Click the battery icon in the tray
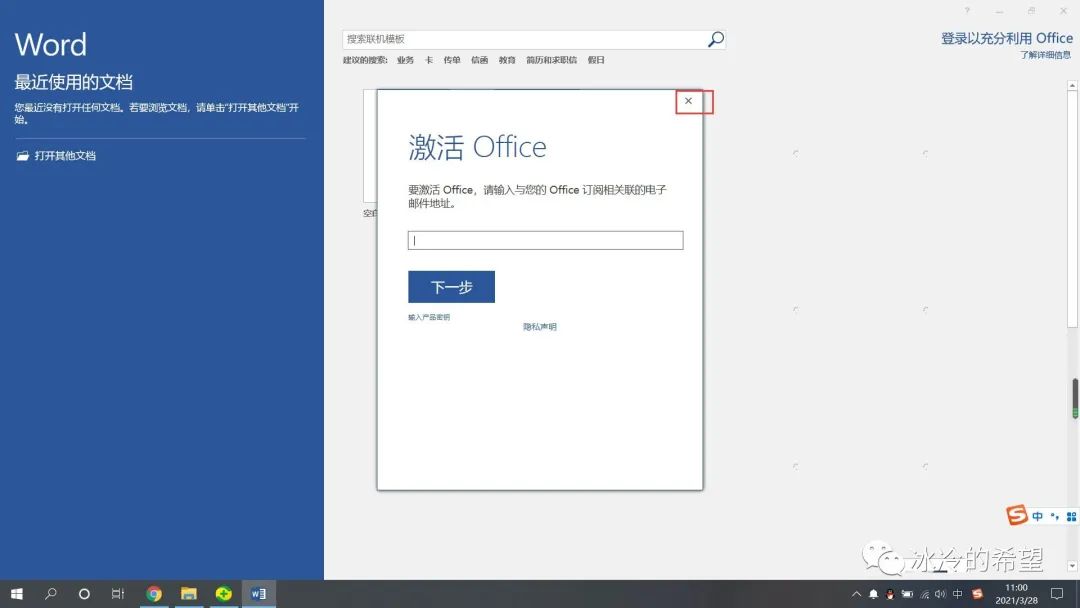Screen dimensions: 1080x608 (907, 594)
